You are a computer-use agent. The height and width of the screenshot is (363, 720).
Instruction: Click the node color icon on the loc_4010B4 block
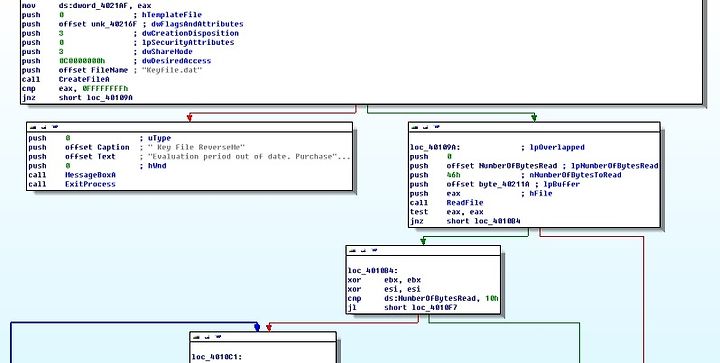click(x=352, y=251)
